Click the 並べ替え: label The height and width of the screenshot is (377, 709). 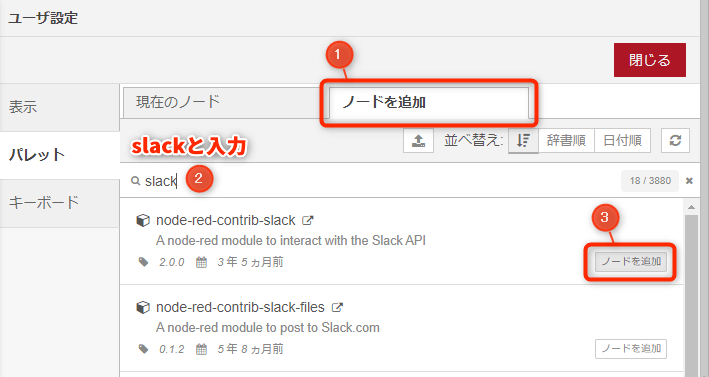(473, 141)
